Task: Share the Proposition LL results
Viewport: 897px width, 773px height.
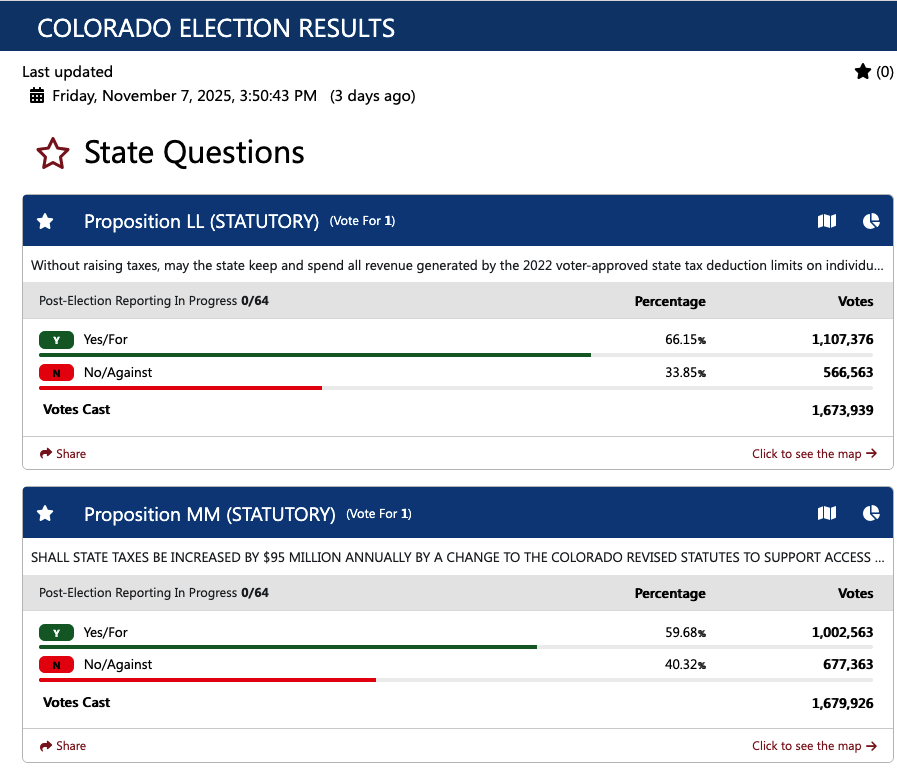Action: click(63, 454)
